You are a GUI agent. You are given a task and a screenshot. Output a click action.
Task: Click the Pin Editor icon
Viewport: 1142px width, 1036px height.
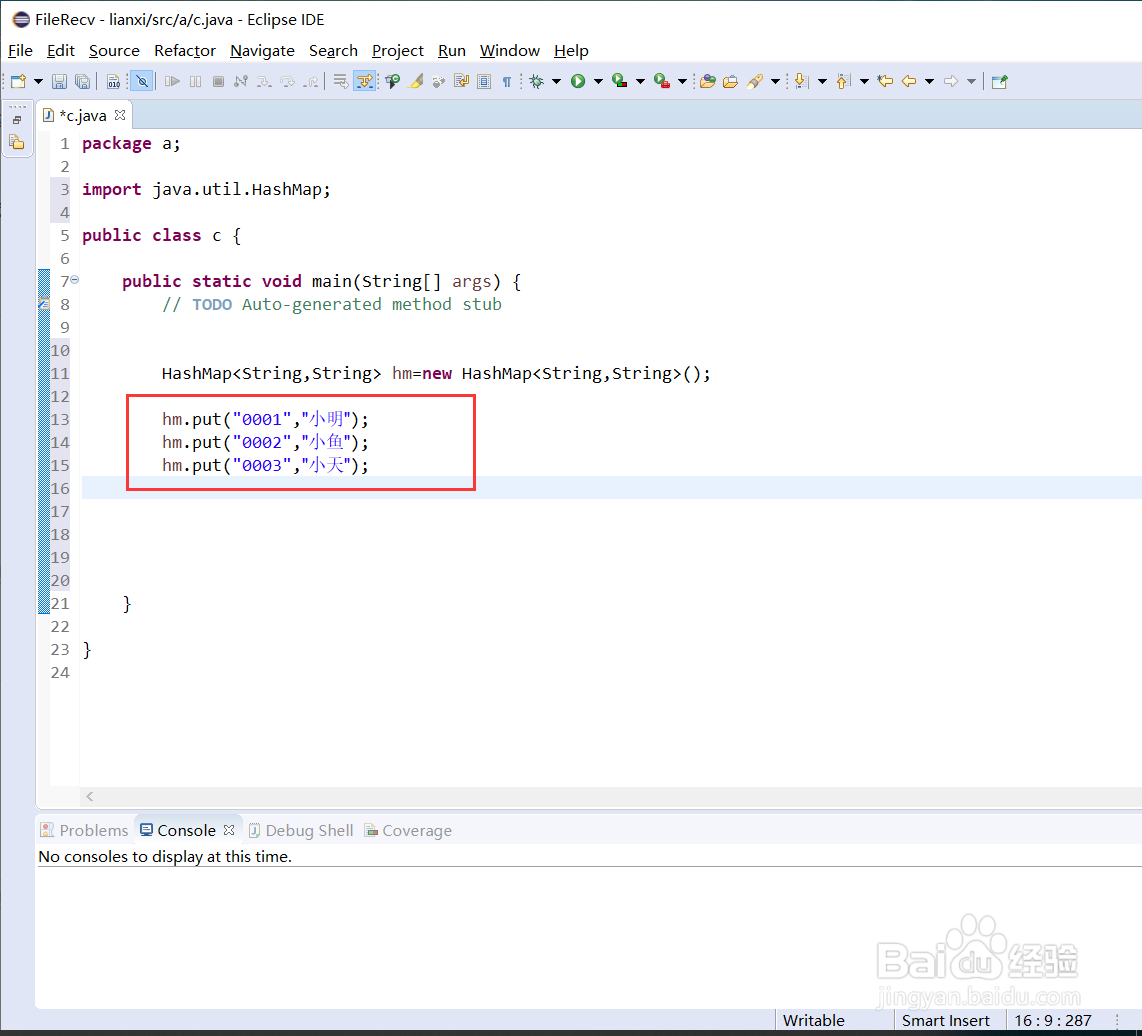1000,82
